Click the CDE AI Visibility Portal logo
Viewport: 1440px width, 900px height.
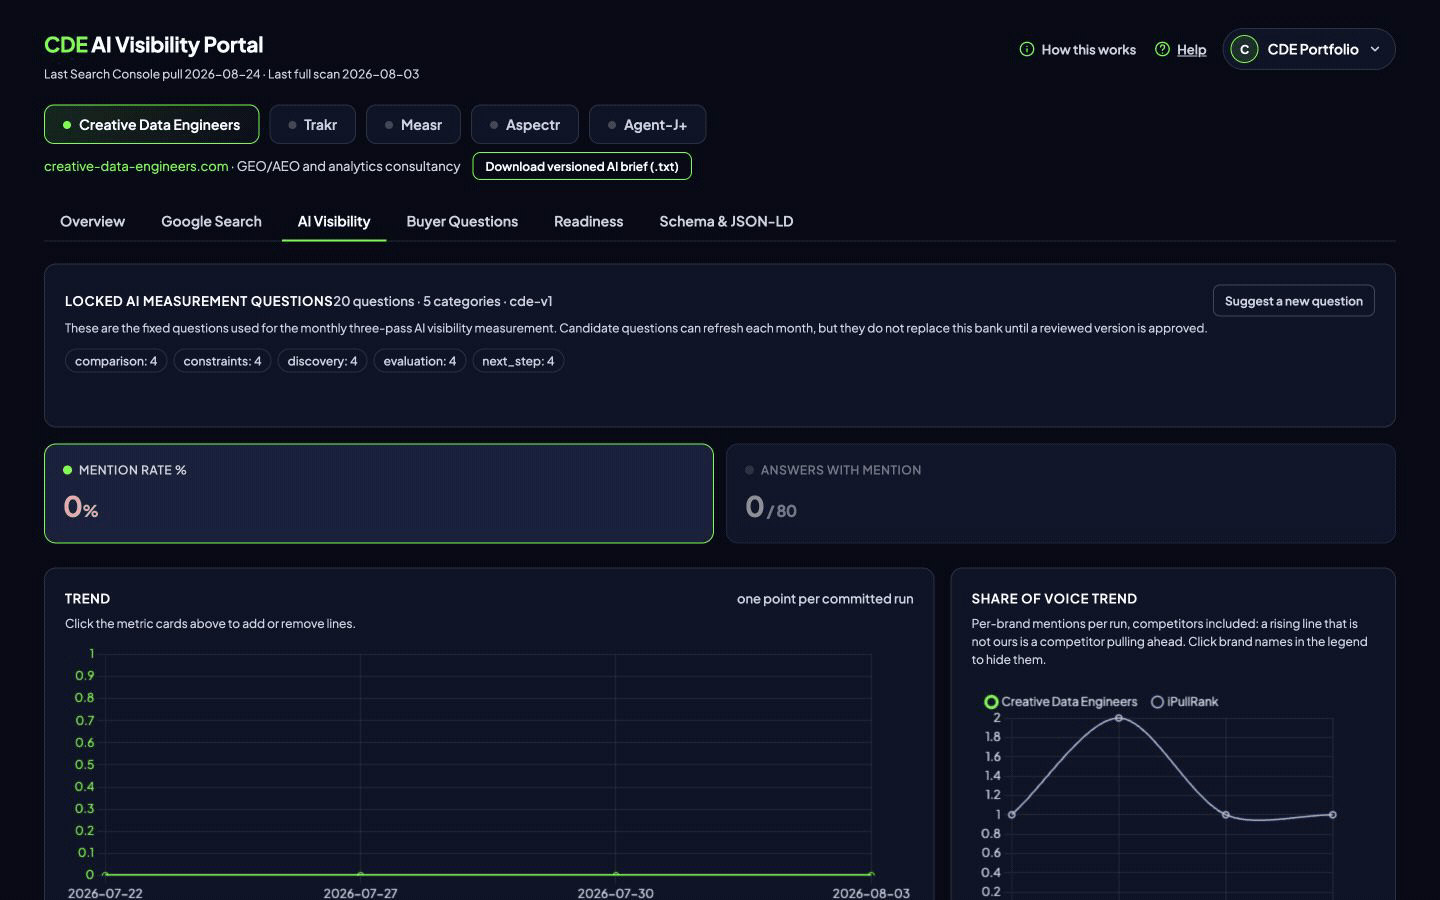(153, 45)
